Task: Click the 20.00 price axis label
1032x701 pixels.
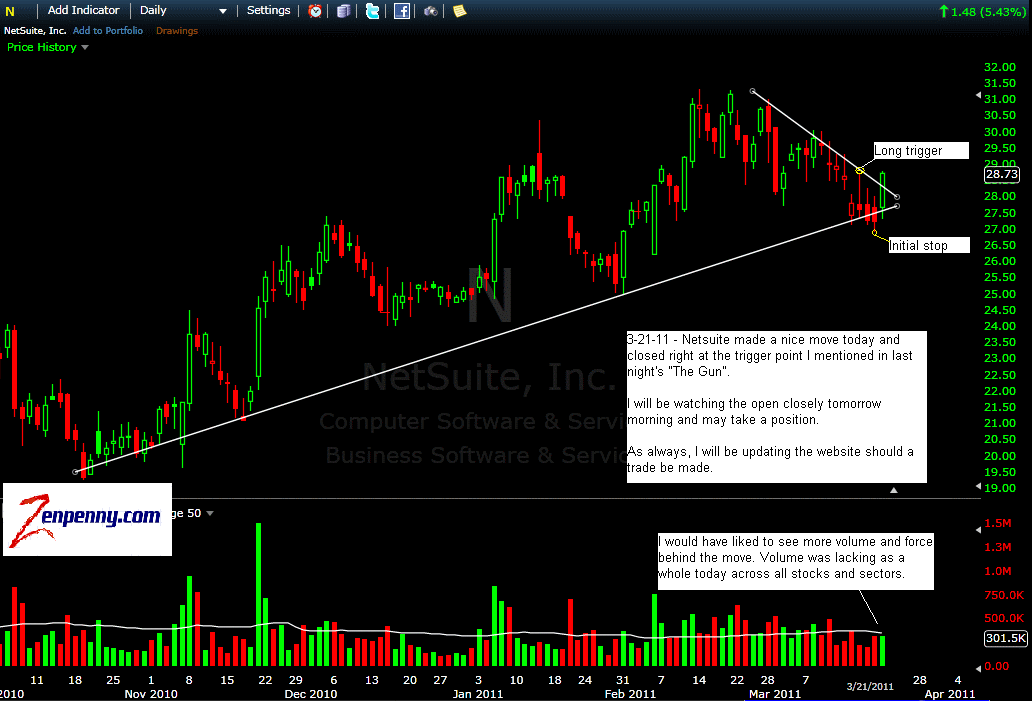Action: [1000, 455]
